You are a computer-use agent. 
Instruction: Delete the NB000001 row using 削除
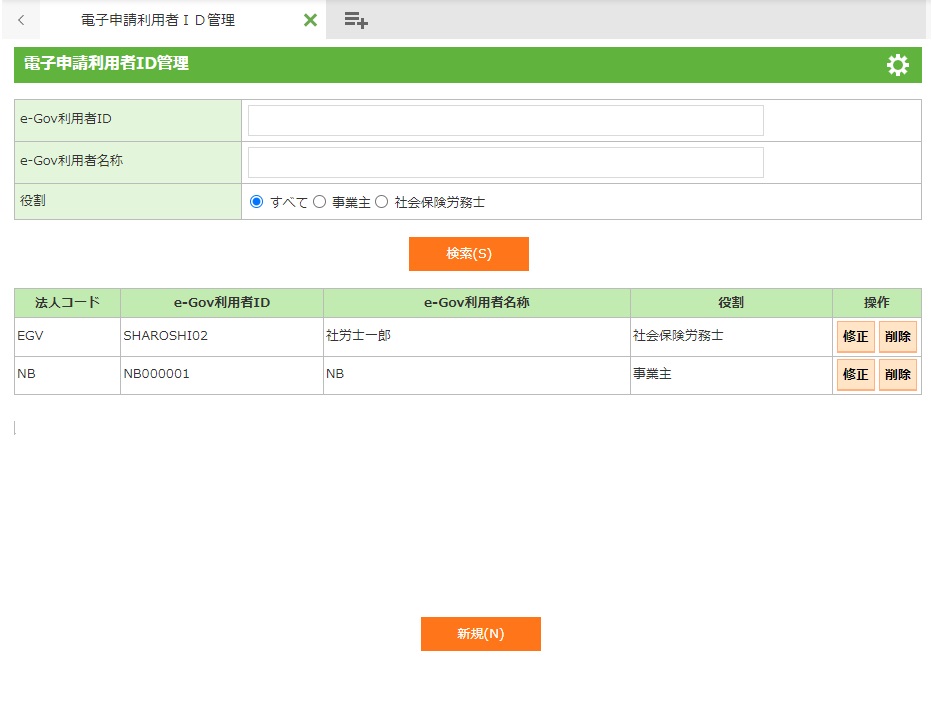click(897, 375)
